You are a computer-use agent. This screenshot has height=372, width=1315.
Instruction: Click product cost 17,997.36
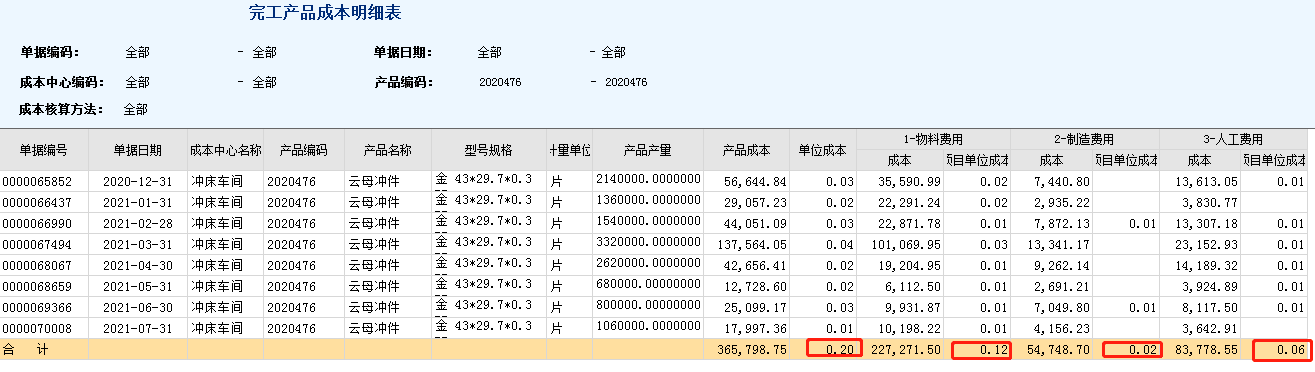click(755, 328)
